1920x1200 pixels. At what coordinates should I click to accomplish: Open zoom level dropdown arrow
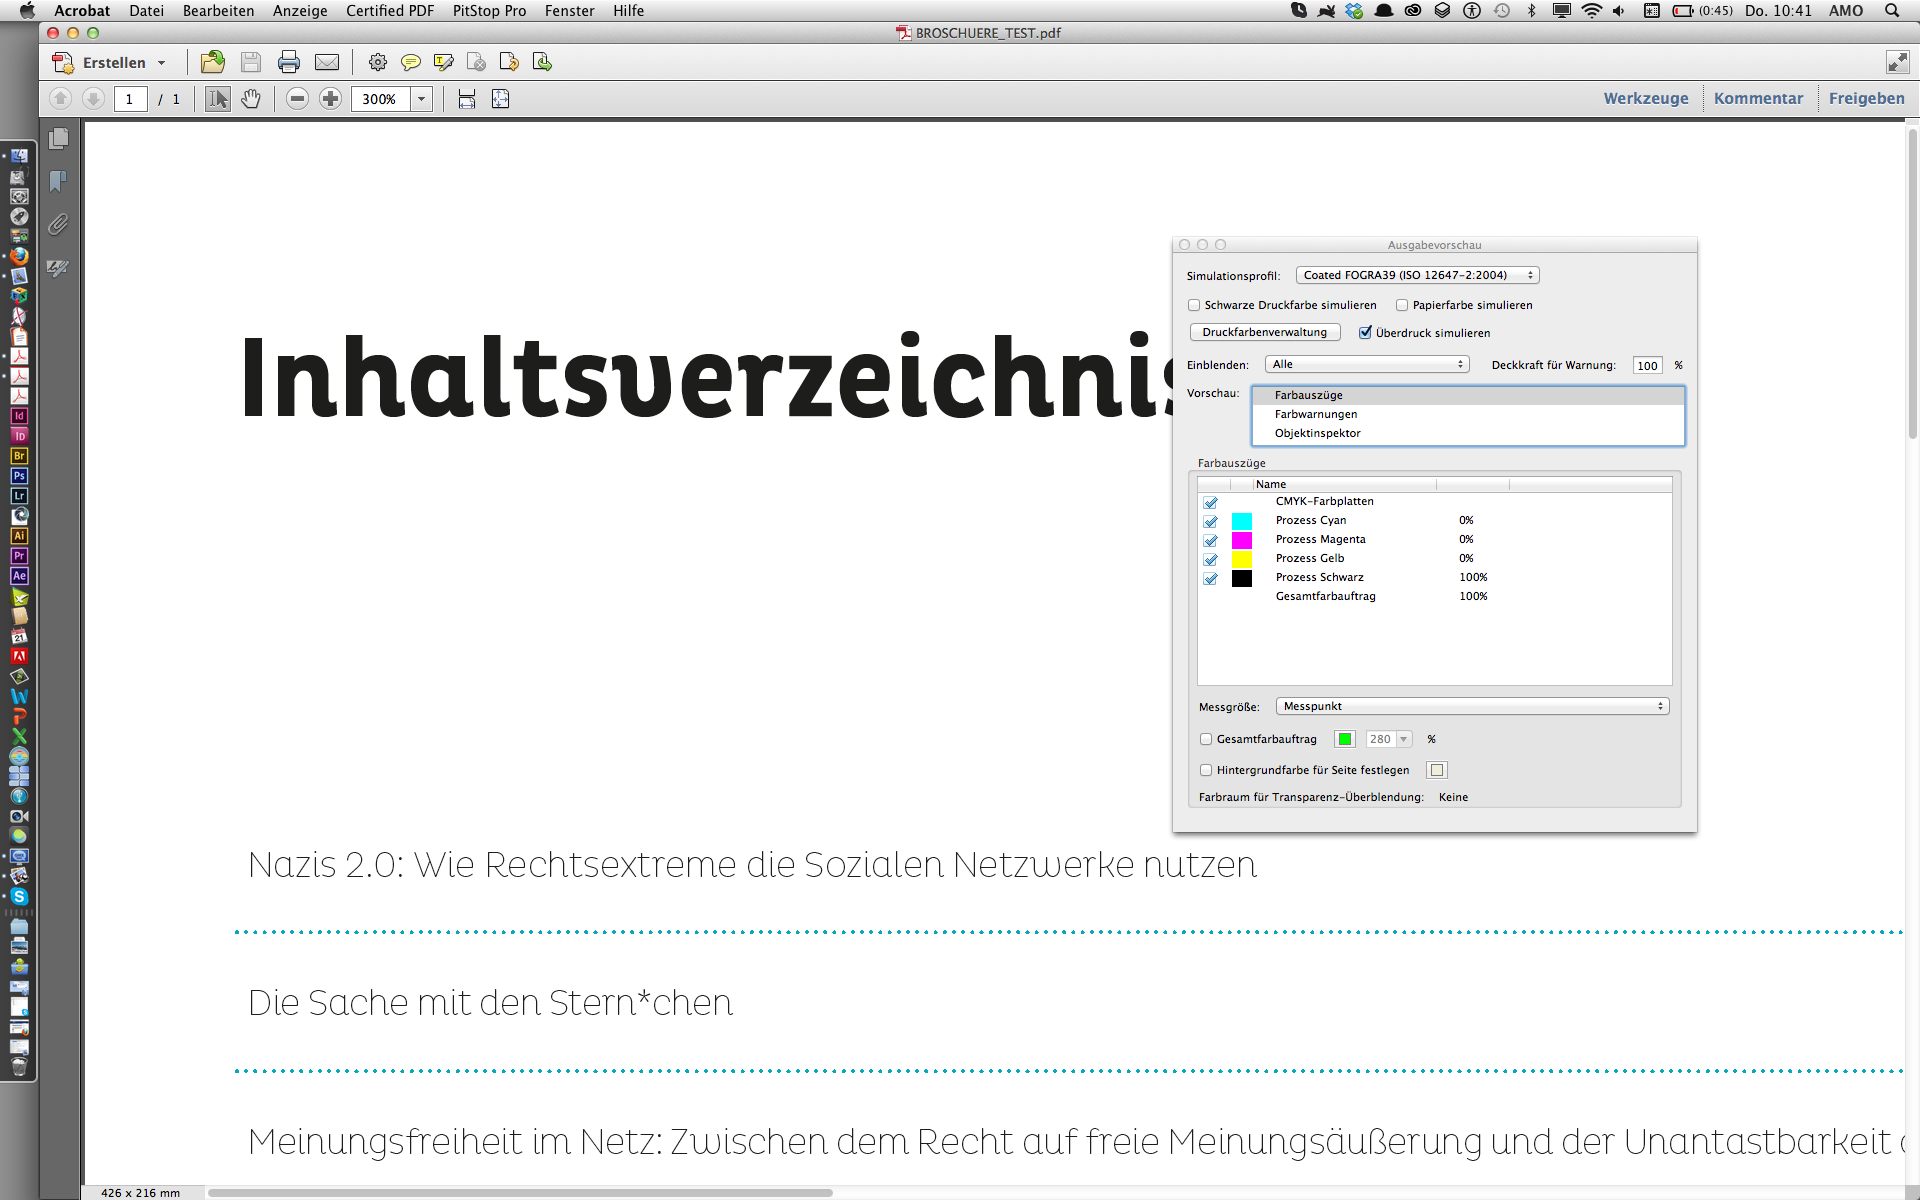[x=422, y=98]
